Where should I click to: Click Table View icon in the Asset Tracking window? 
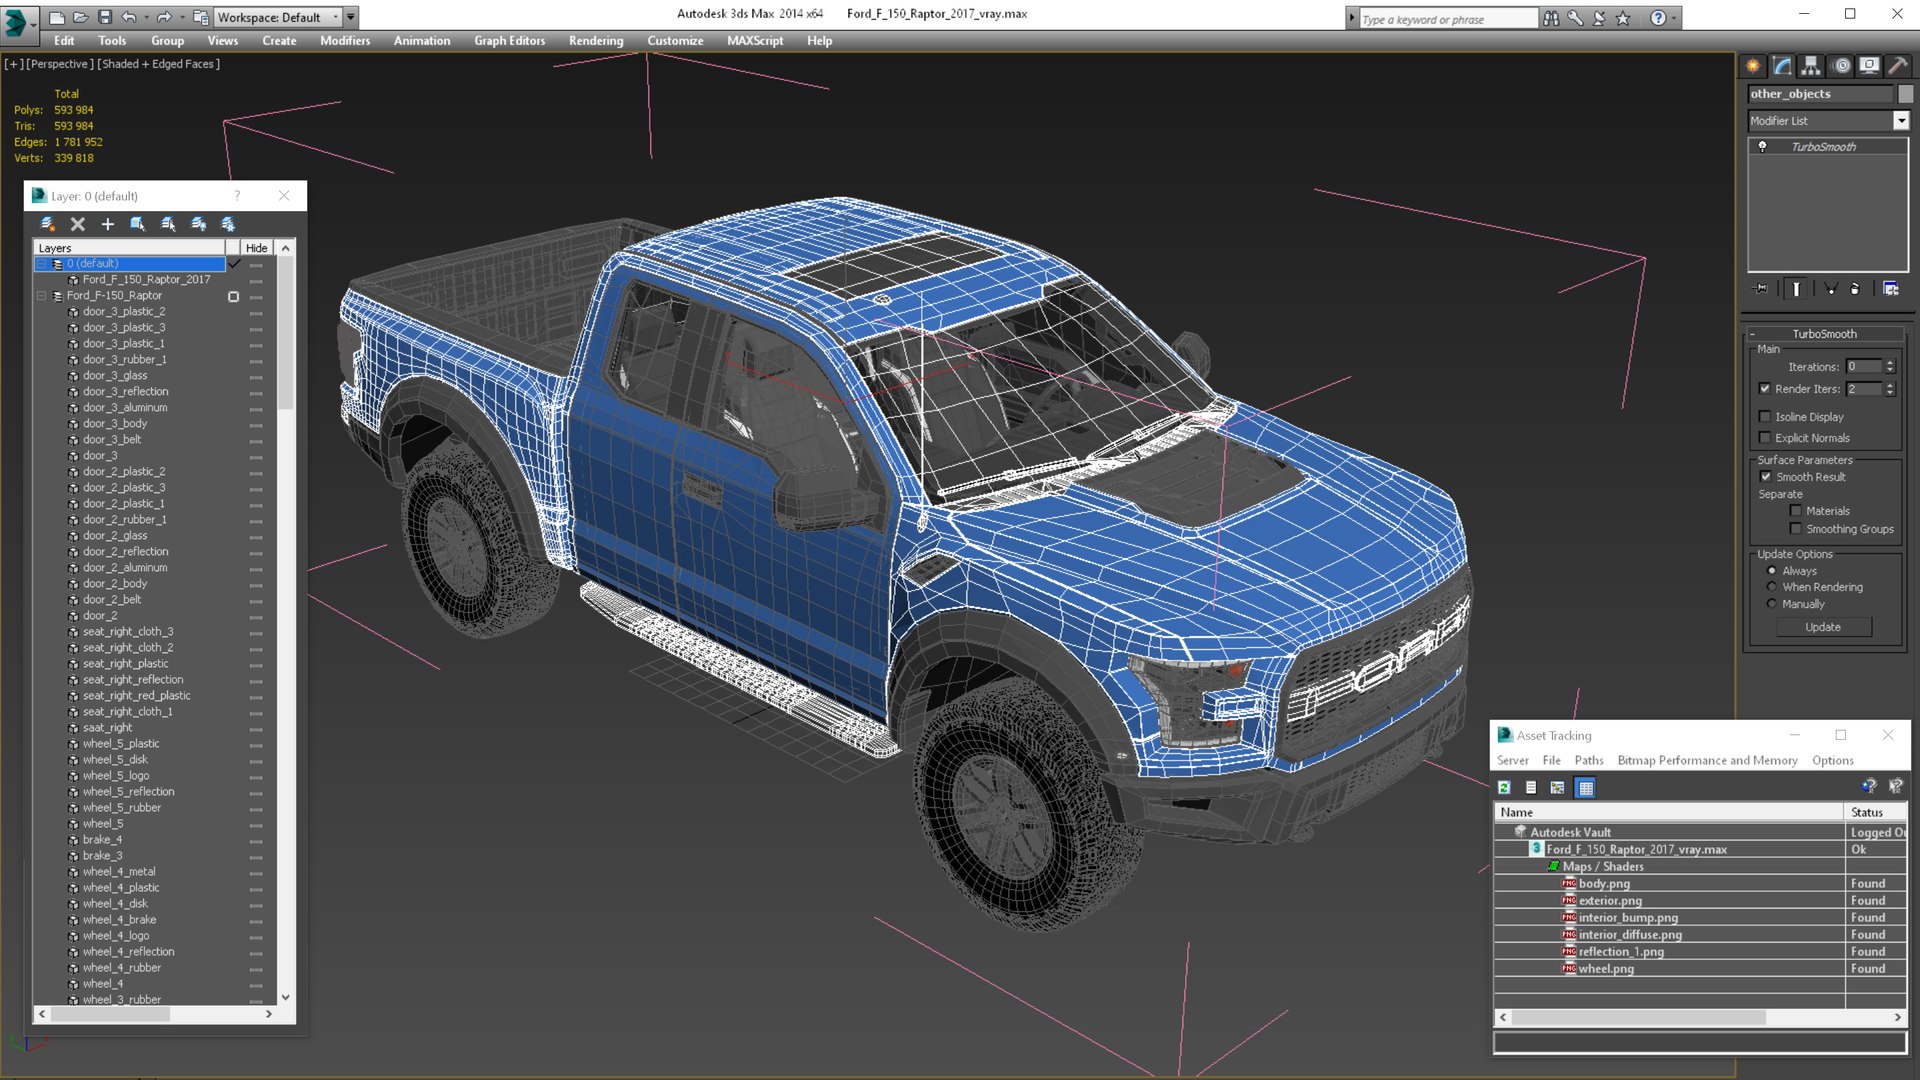(1585, 788)
